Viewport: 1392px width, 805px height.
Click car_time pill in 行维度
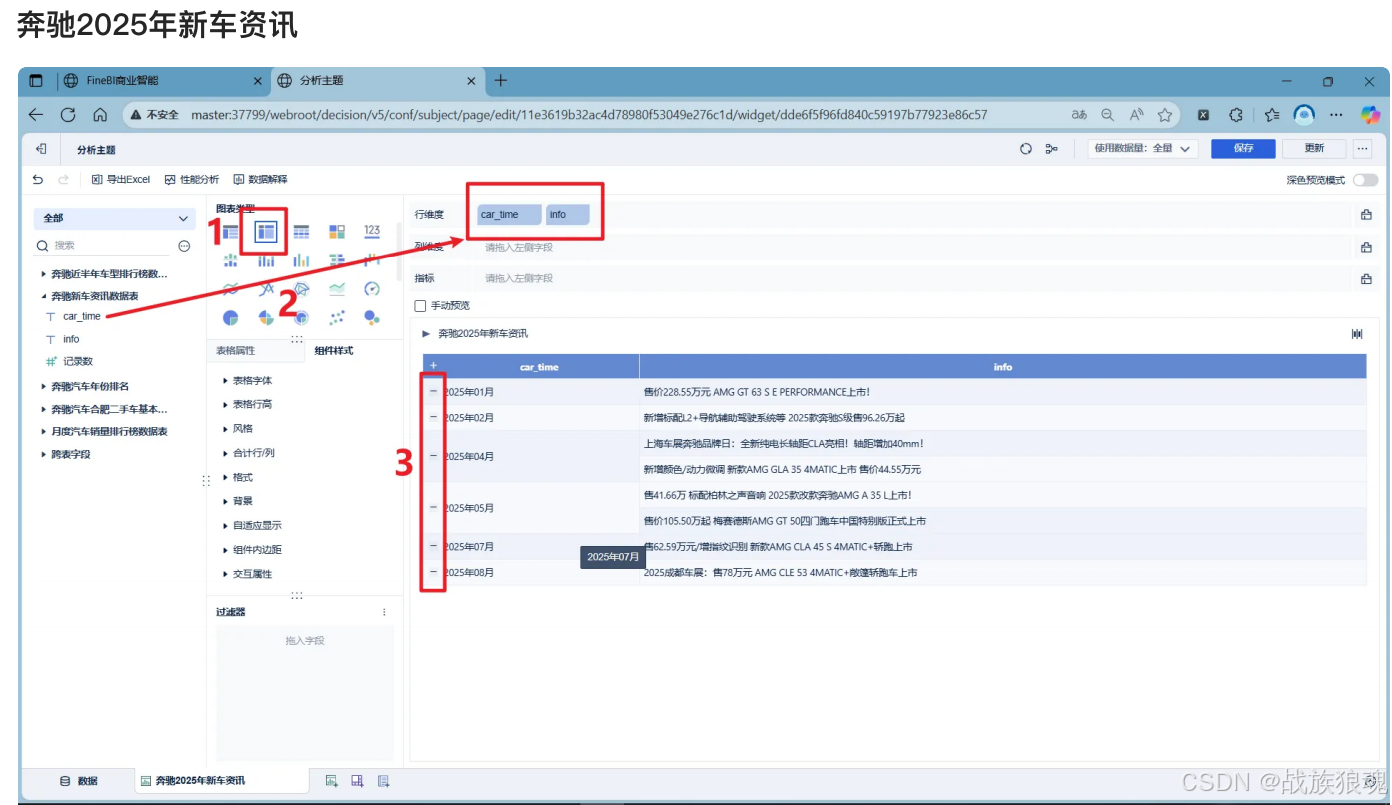point(510,215)
